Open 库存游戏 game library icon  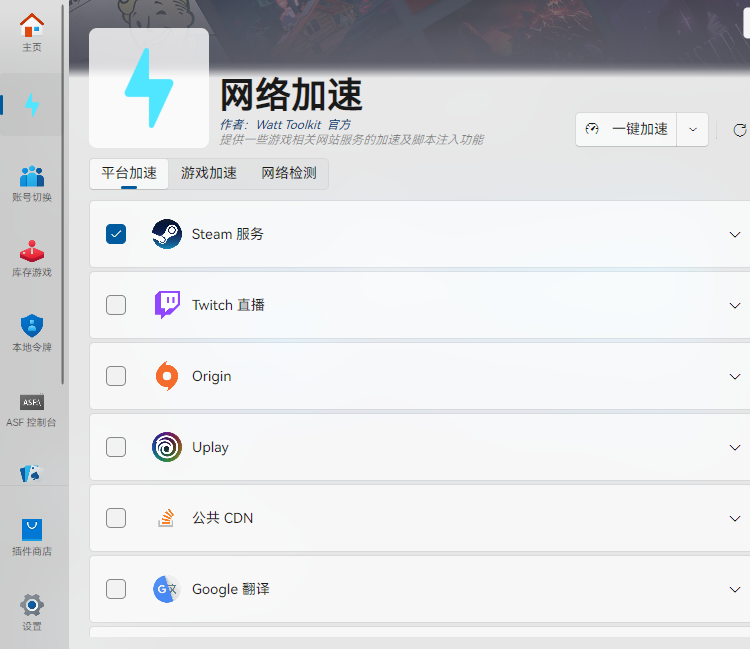32,257
